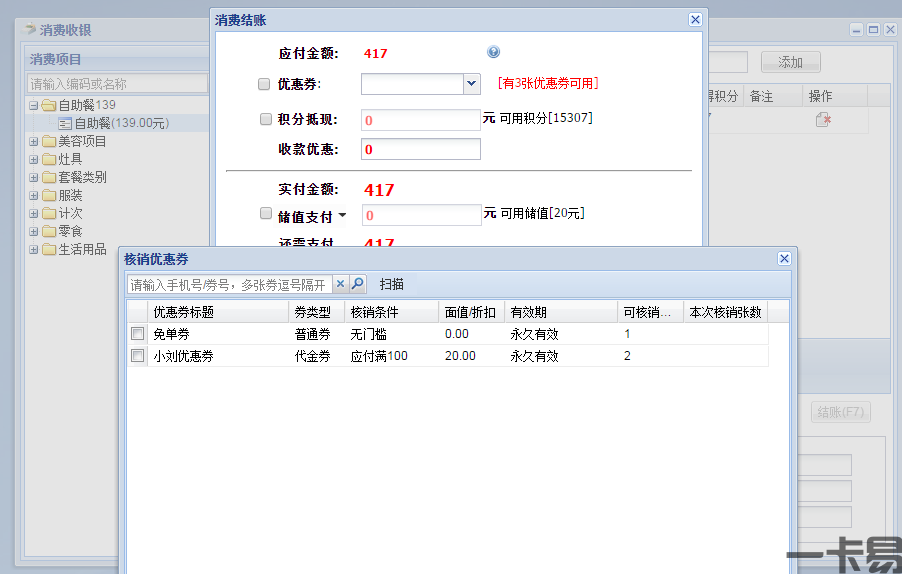This screenshot has width=902, height=574.
Task: Close the 核销优惠券 dialog
Action: click(784, 259)
